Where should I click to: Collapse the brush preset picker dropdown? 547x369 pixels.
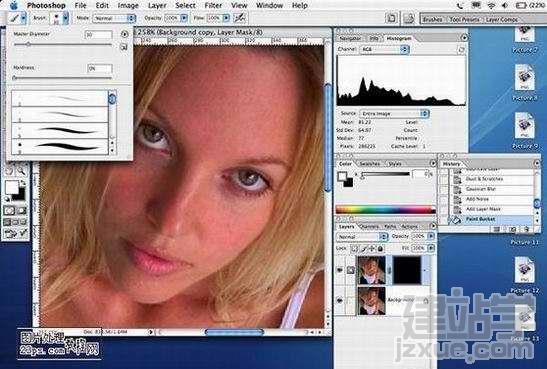pos(66,18)
